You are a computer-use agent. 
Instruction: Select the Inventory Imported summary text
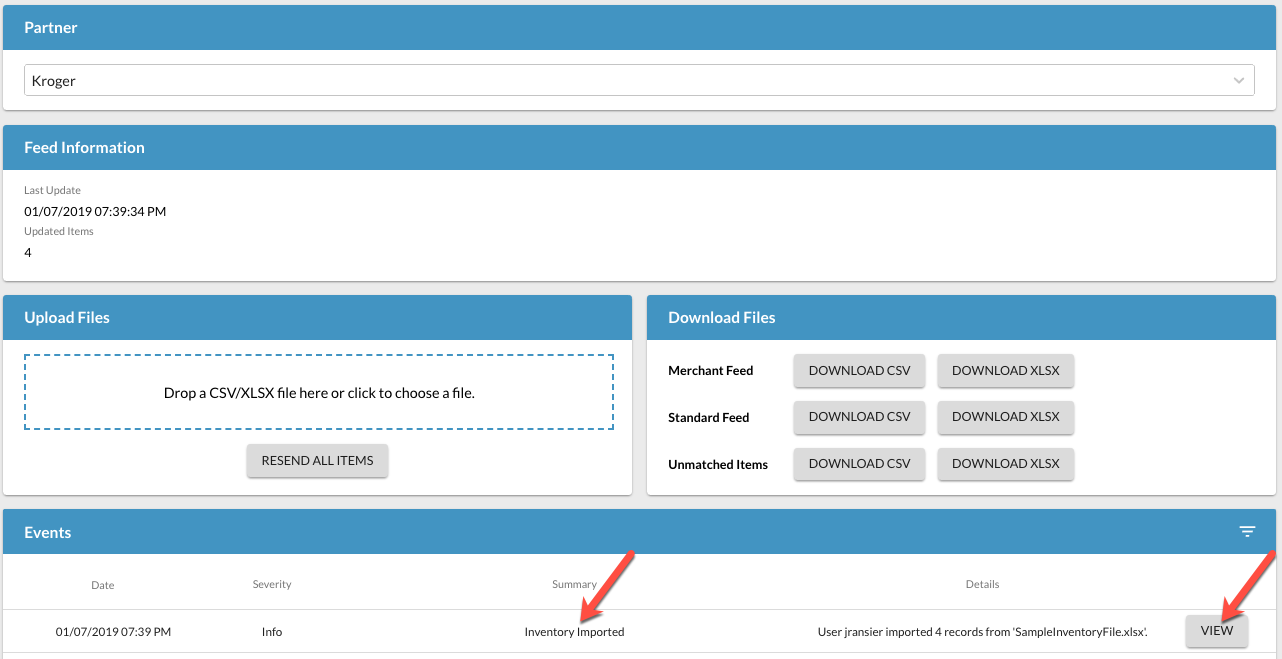[574, 632]
